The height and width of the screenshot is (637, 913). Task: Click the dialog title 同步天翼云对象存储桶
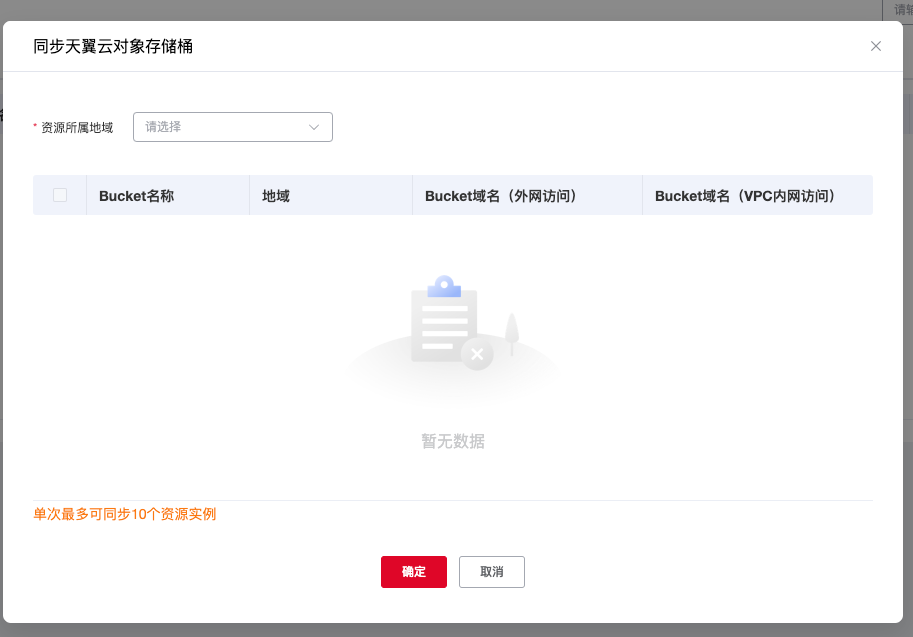click(x=113, y=46)
